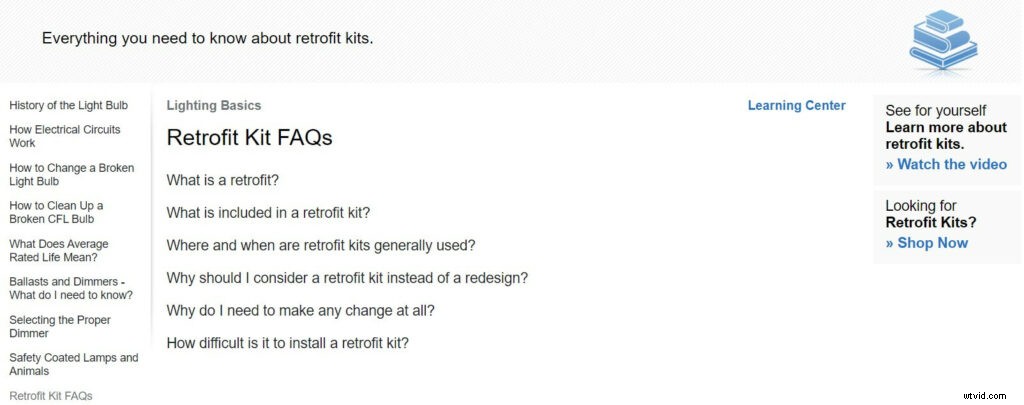The height and width of the screenshot is (405, 1024).
Task: Expand the question What is a retrofit
Action: 222,180
